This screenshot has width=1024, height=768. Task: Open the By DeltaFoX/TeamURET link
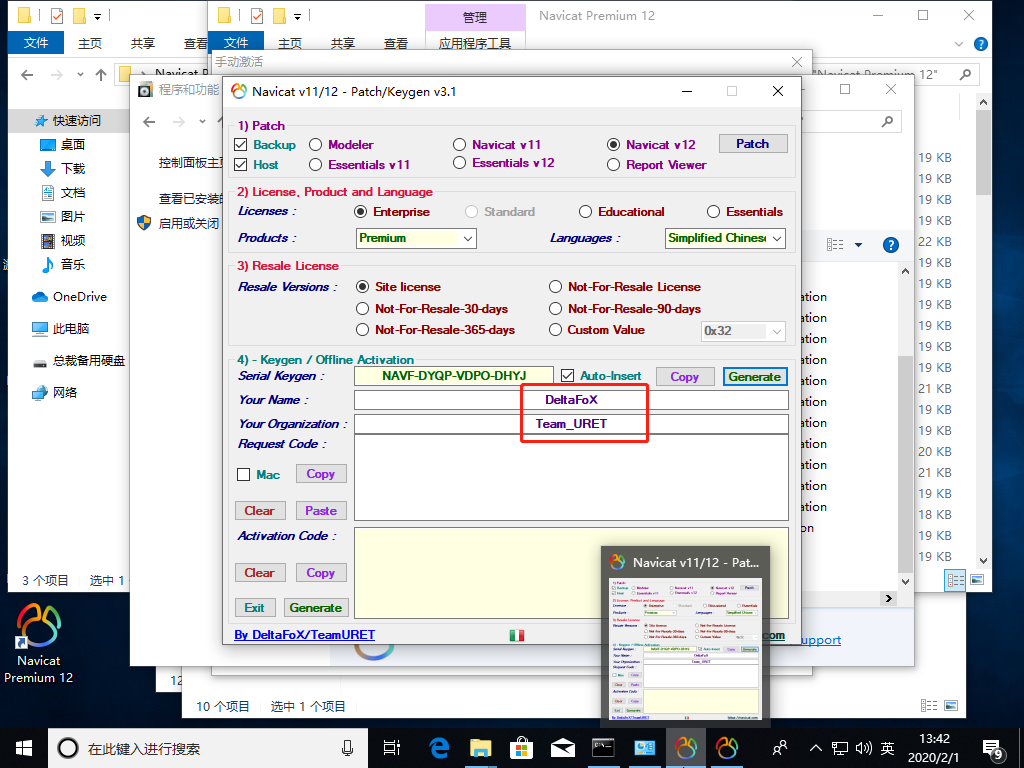304,635
